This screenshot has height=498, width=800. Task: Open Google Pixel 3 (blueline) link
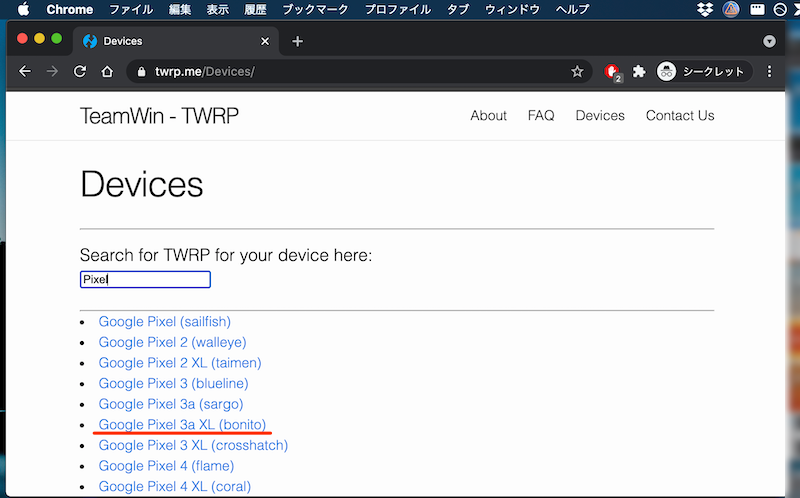[173, 383]
